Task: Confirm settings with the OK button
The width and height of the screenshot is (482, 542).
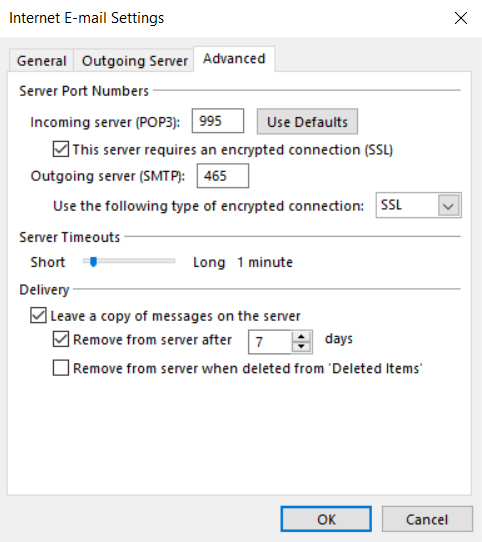Action: pyautogui.click(x=326, y=519)
